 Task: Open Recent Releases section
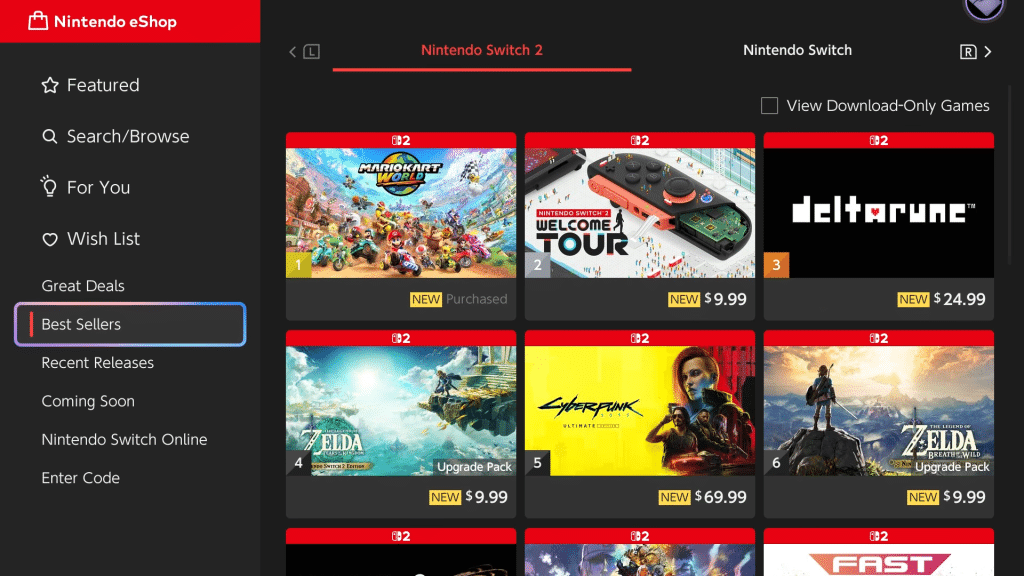click(97, 362)
